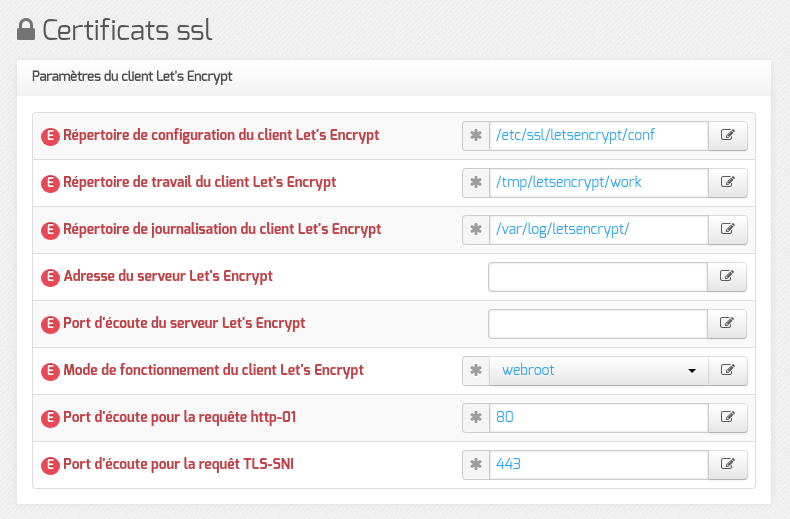Screen dimensions: 790x519
Task: Click the empty Port d'écoute du serveur field
Action: [598, 323]
